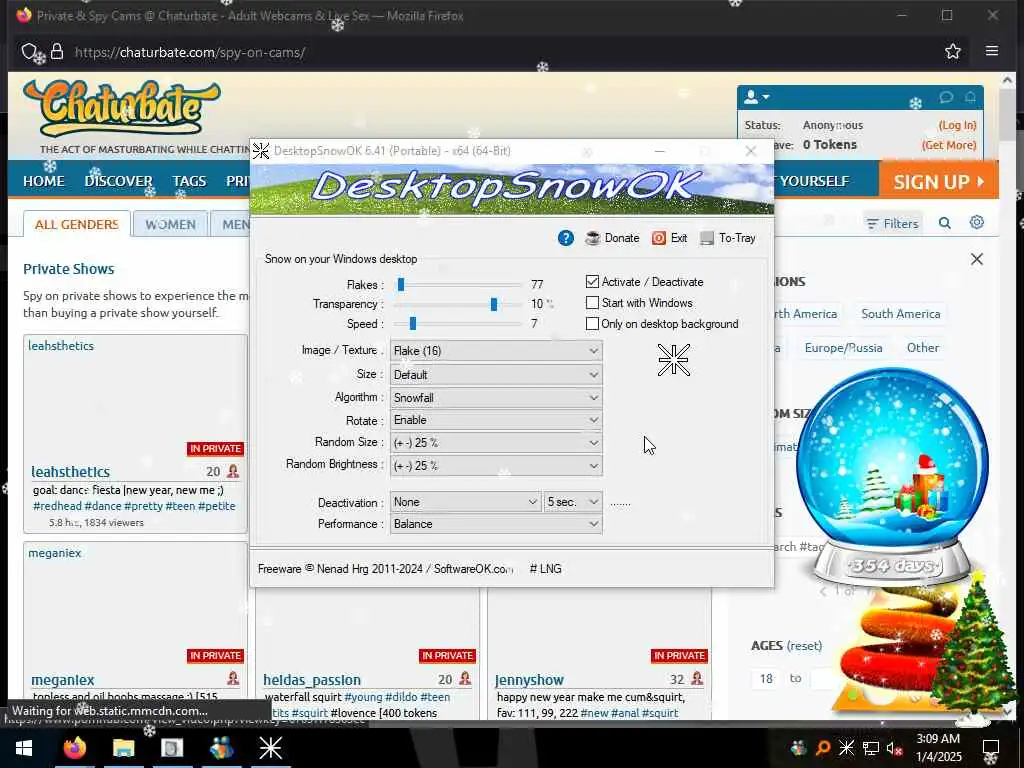The height and width of the screenshot is (768, 1024).
Task: Click the orange SIGN UP button
Action: coord(938,181)
